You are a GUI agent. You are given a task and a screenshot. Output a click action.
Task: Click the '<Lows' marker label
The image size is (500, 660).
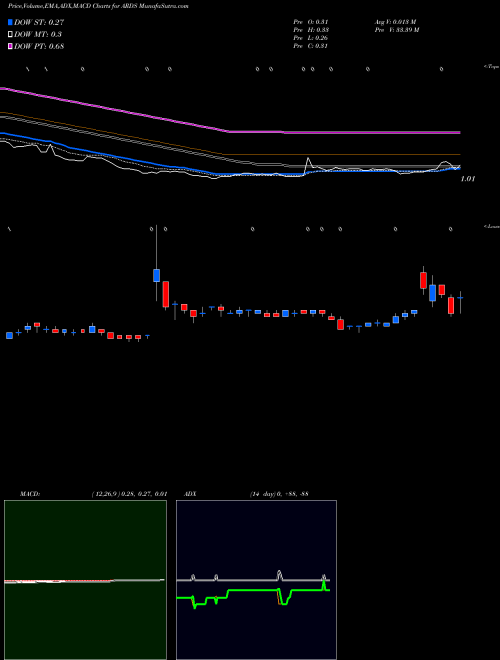click(x=492, y=226)
